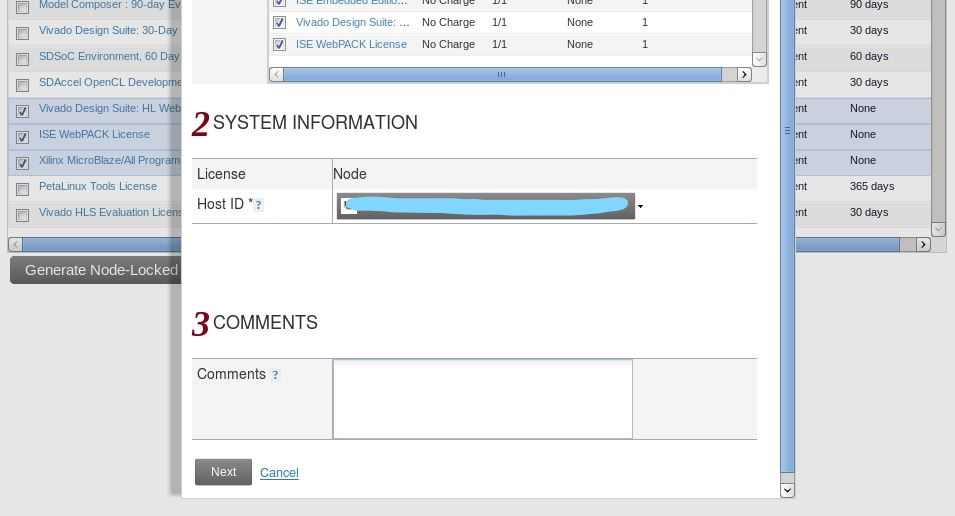
Task: Click background list horizontal scrollbar right arrow
Action: [923, 244]
